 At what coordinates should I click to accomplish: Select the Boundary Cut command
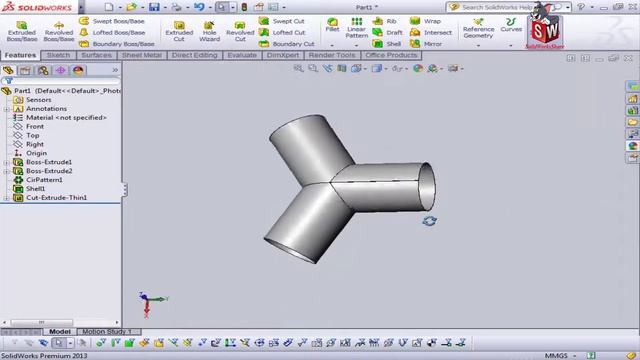point(287,44)
